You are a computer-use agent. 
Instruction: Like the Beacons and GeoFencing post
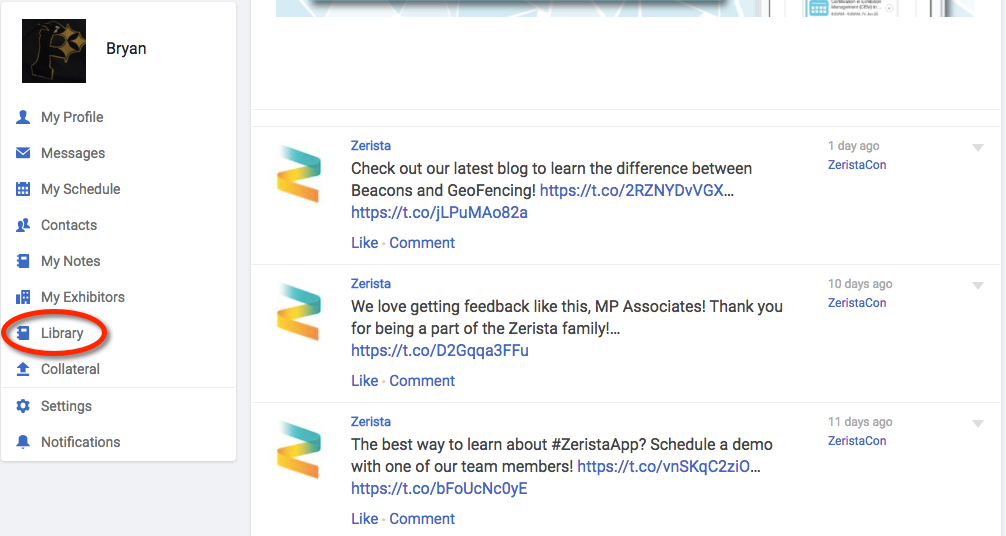click(x=364, y=243)
